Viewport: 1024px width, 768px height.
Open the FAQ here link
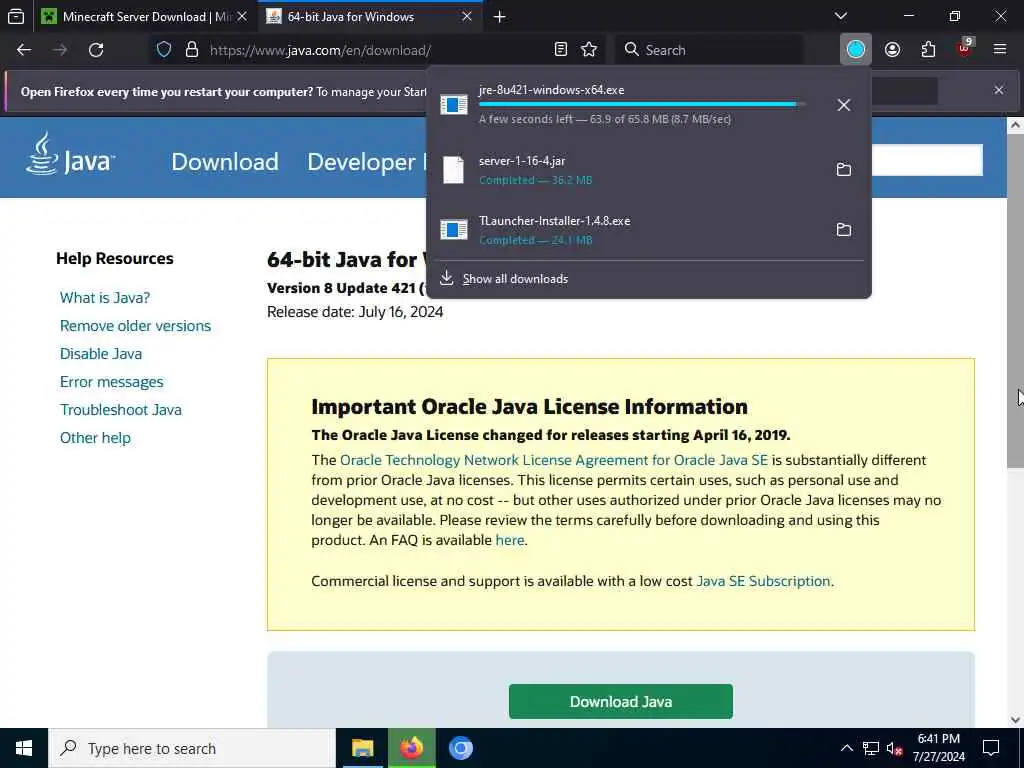point(509,540)
